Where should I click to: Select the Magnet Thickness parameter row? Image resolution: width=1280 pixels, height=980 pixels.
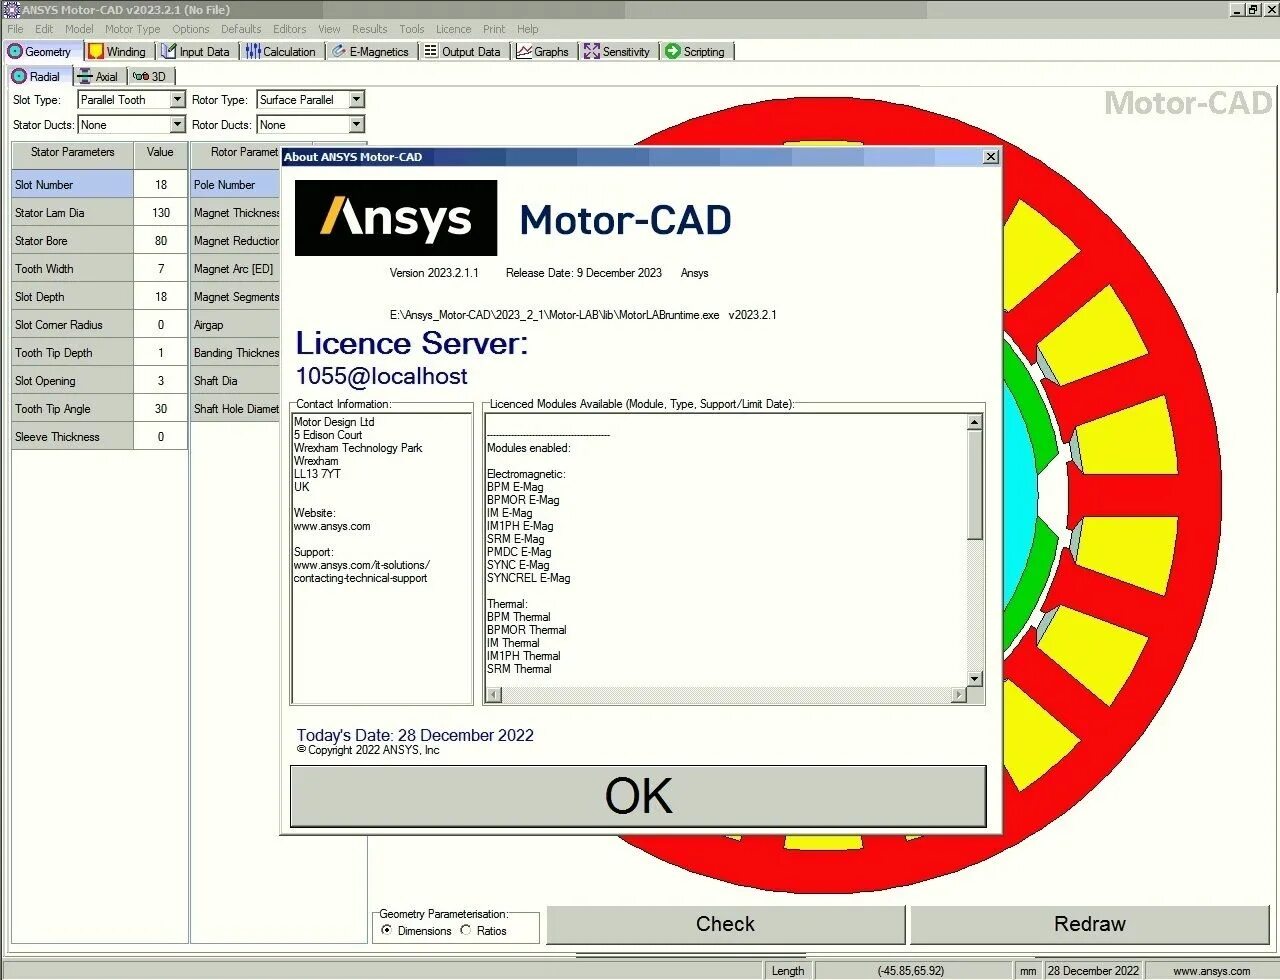coord(235,213)
